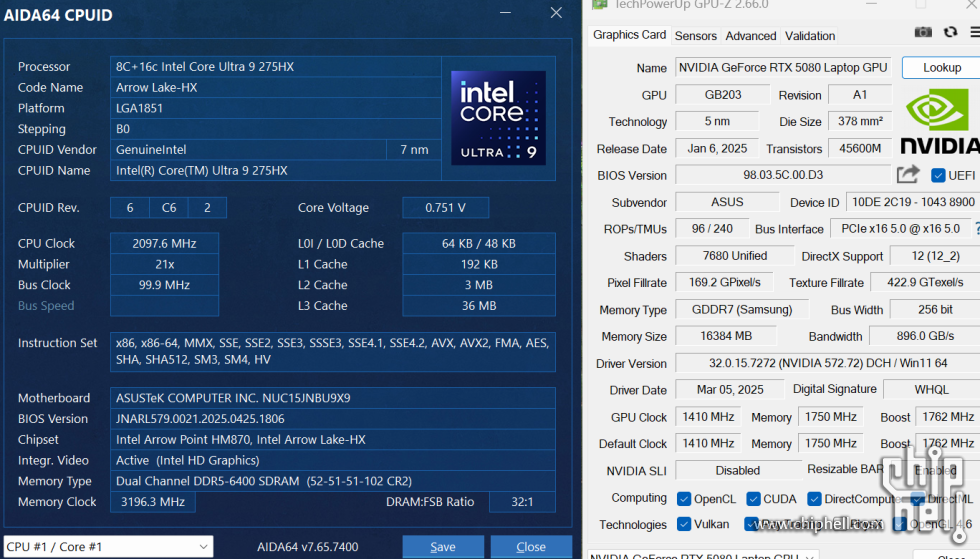Click the GPU-Z screenshot camera icon
Viewport: 980px width, 559px height.
click(923, 33)
